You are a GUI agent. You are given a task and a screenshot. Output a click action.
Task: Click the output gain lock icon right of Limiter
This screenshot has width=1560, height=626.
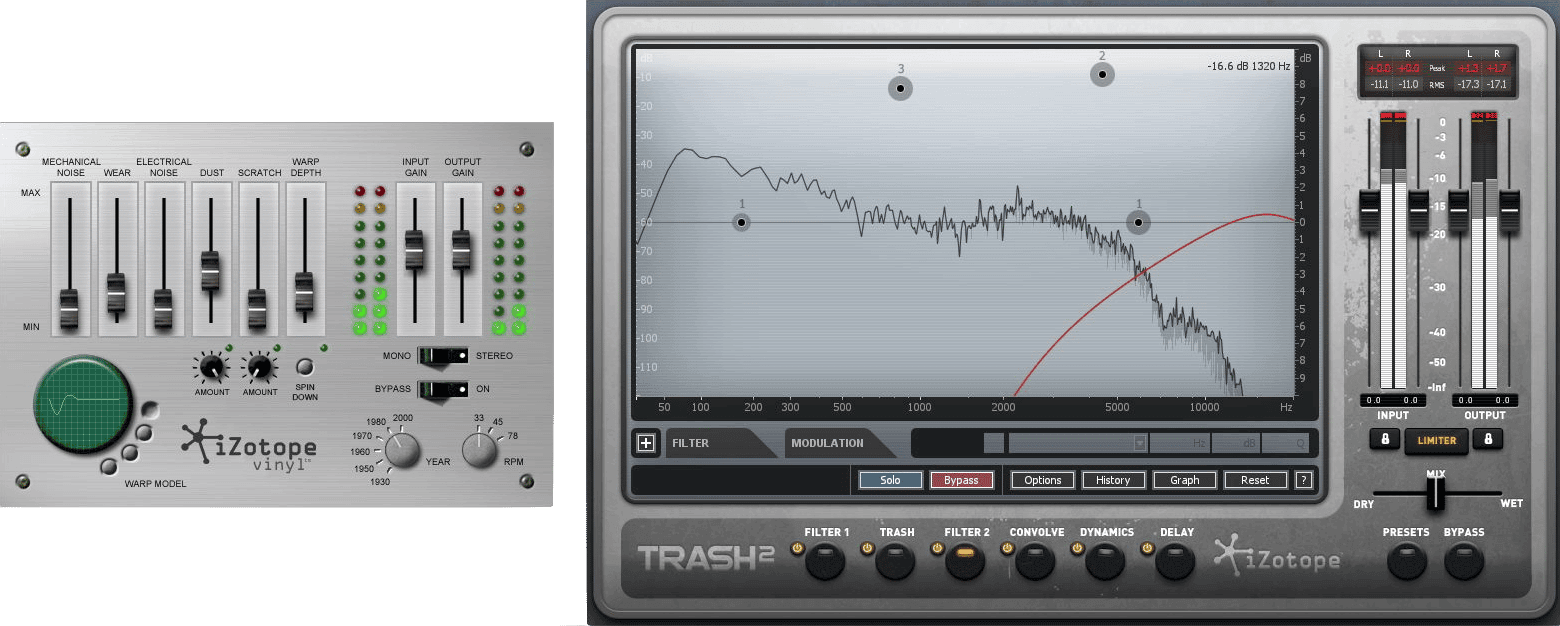1487,439
